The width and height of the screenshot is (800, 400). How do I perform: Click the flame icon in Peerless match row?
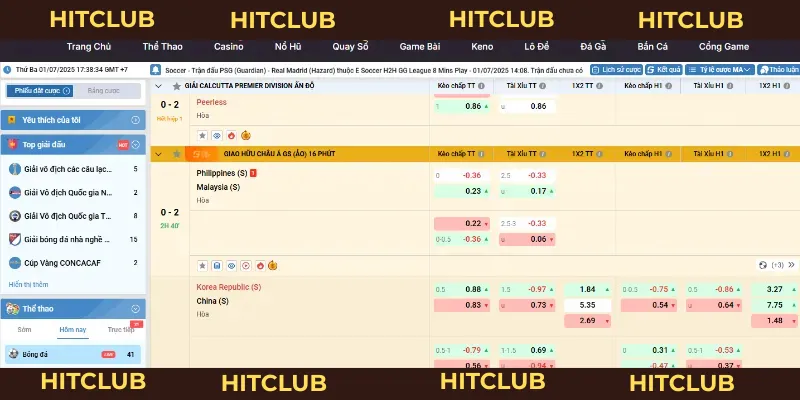[232, 136]
